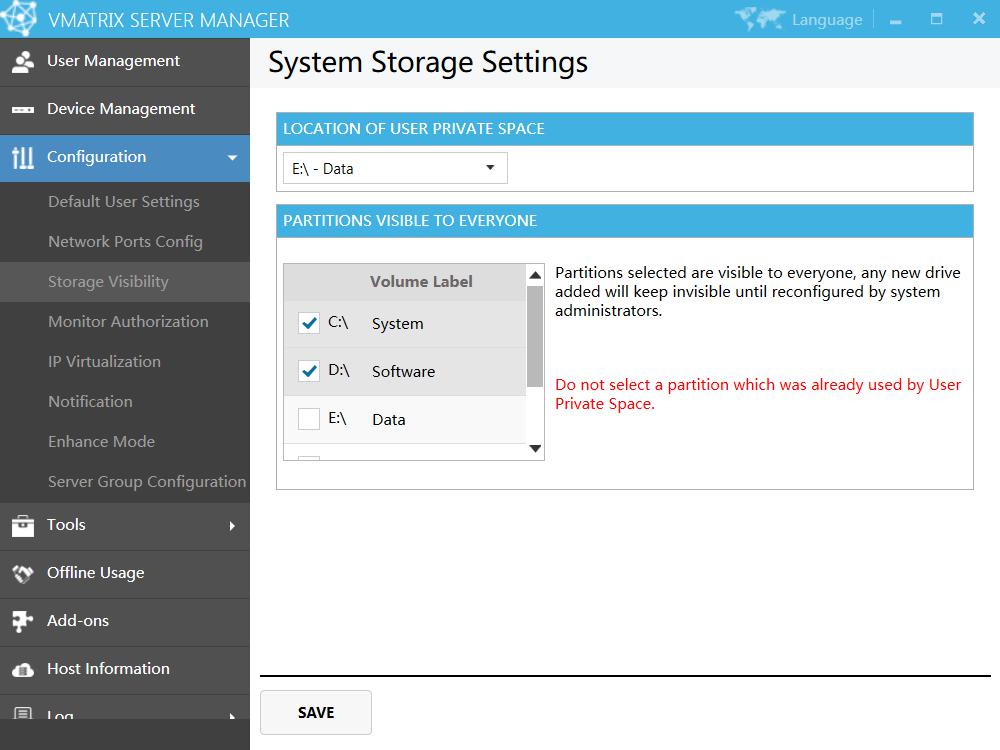1000x750 pixels.
Task: Click the Tools toolbox icon
Action: point(23,526)
